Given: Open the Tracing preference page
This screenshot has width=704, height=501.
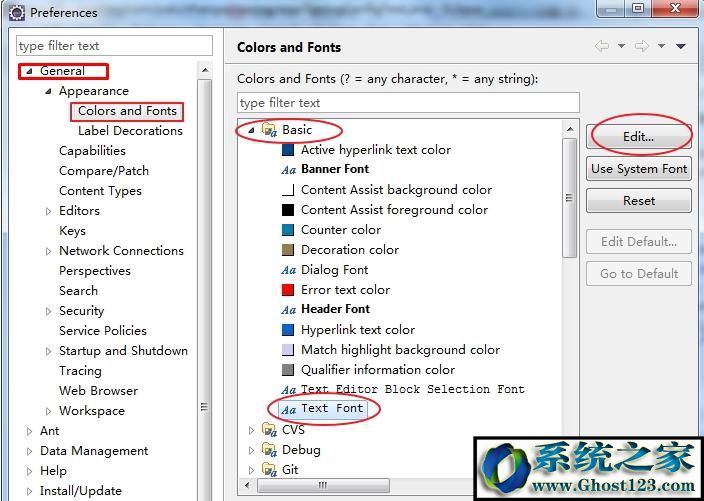Looking at the screenshot, I should (x=80, y=371).
